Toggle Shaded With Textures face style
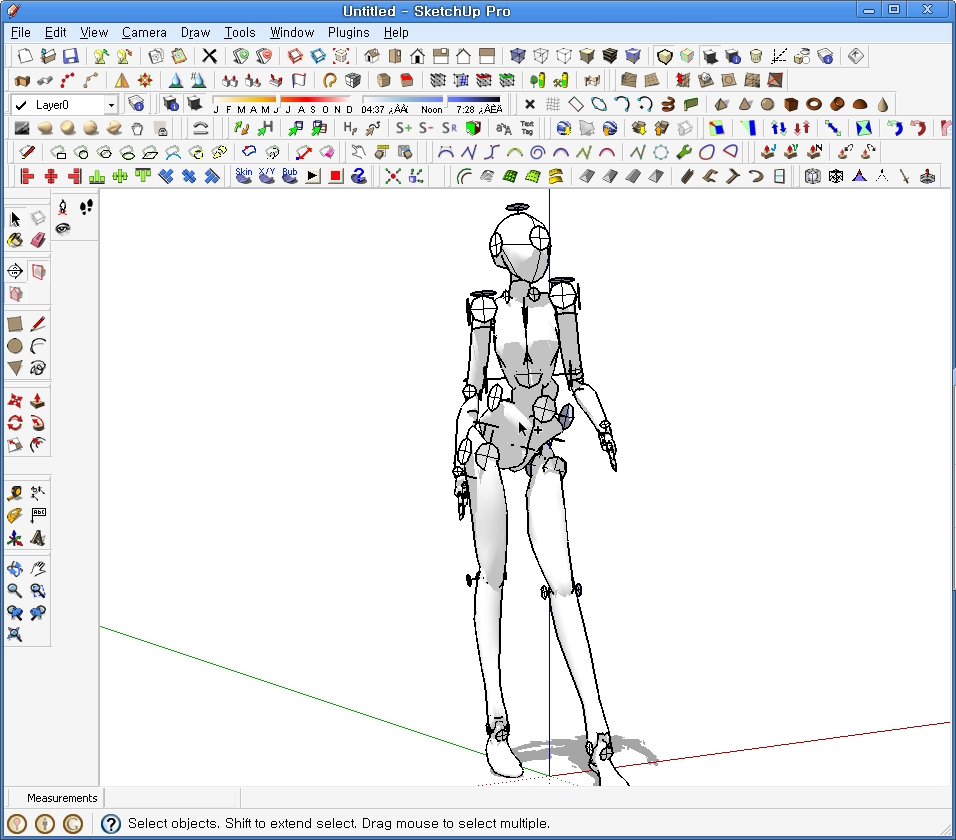This screenshot has height=840, width=956. [610, 56]
